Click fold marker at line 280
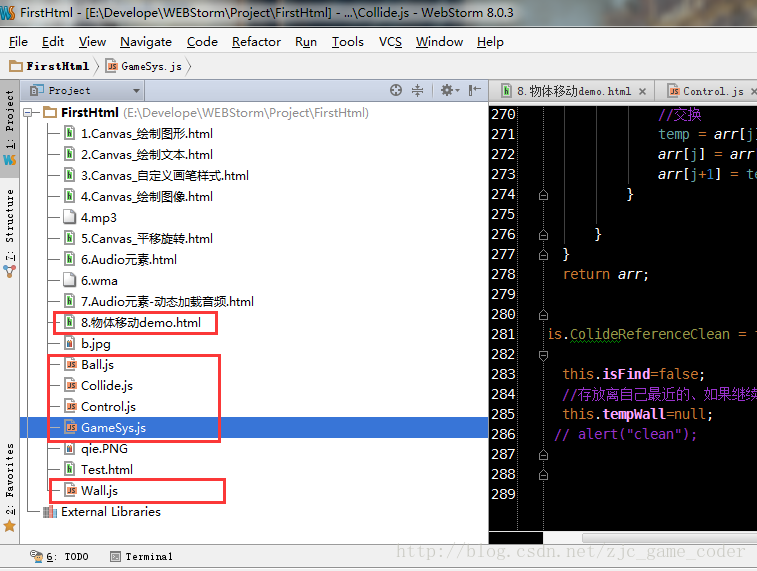Screen dimensions: 757x571 (x=543, y=315)
